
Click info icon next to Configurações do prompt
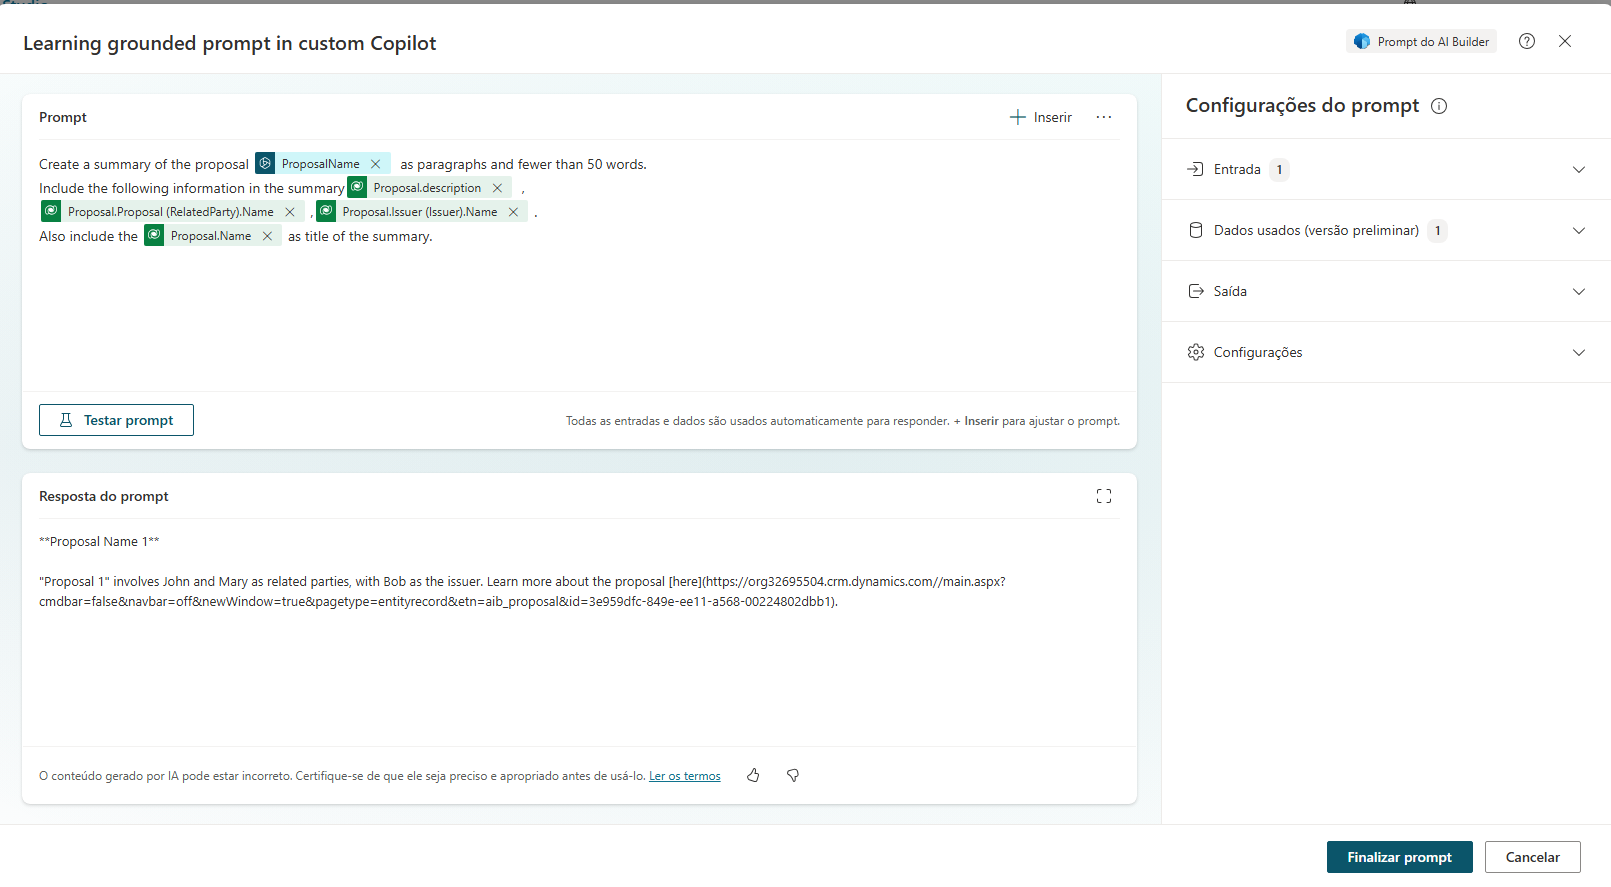click(x=1439, y=106)
